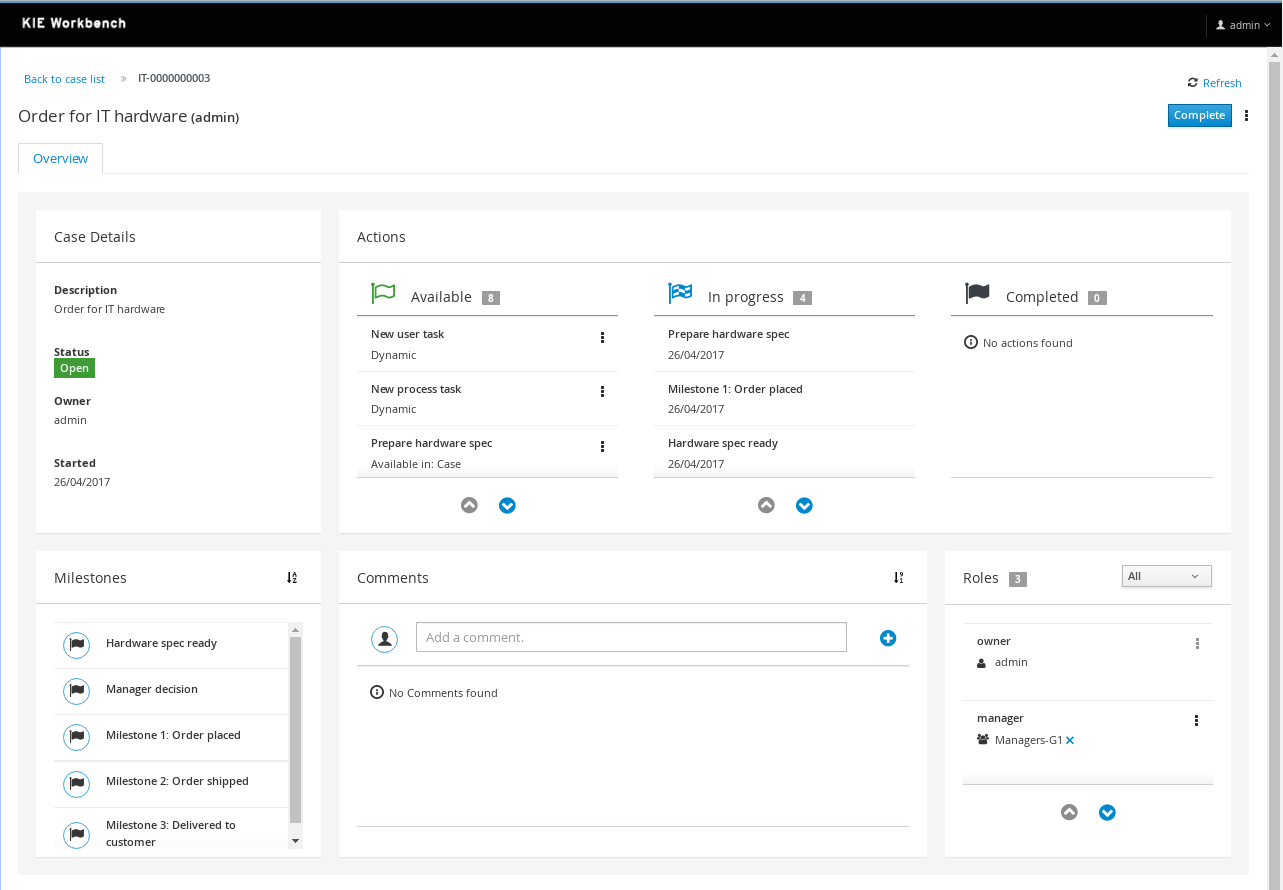
Task: Open the Roles filter dropdown set to All
Action: (1166, 577)
